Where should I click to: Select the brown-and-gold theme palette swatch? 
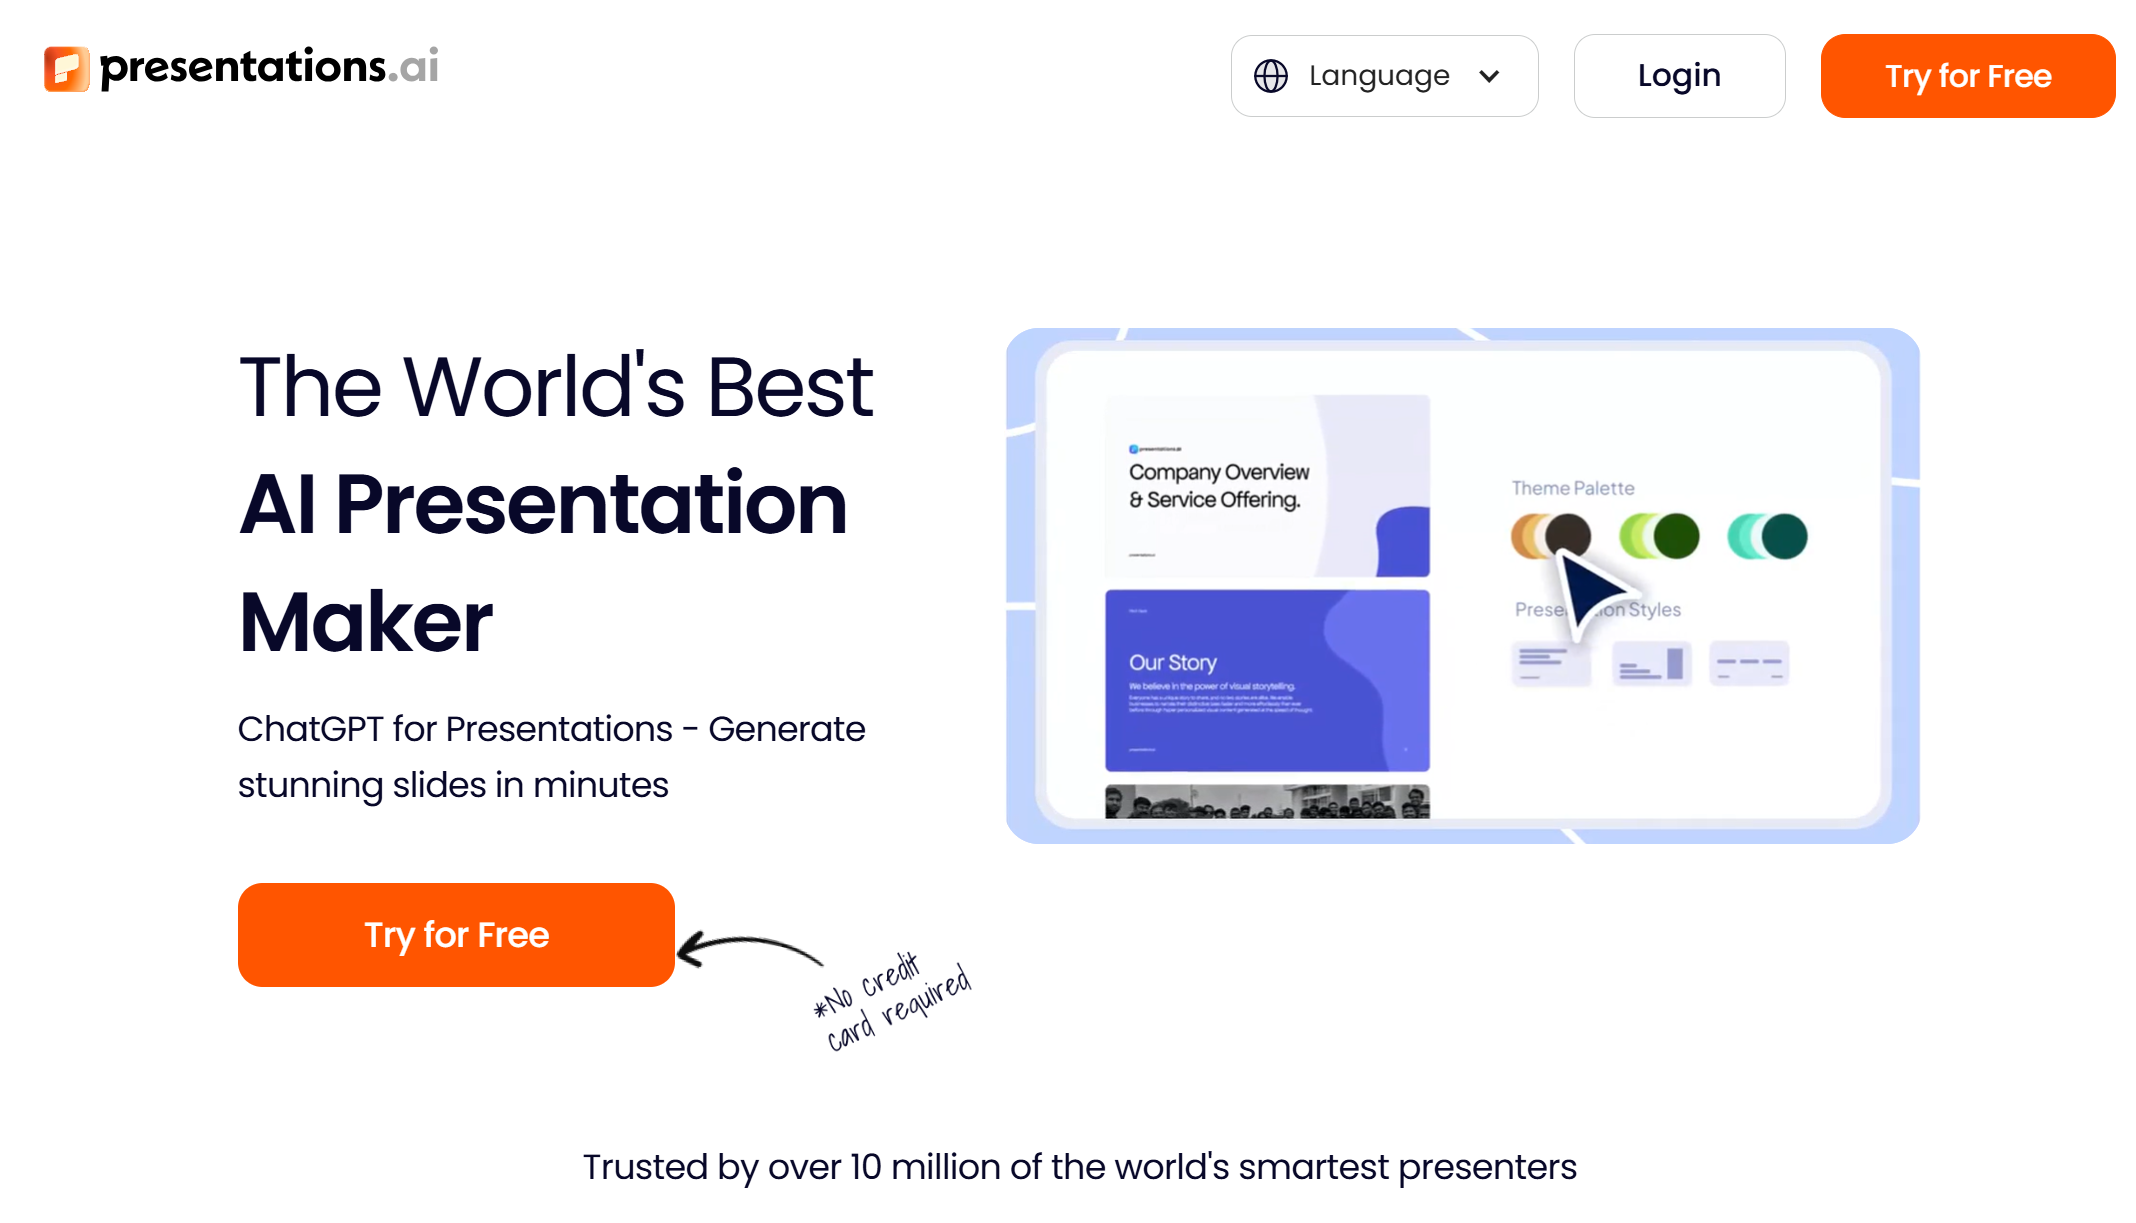[1552, 536]
